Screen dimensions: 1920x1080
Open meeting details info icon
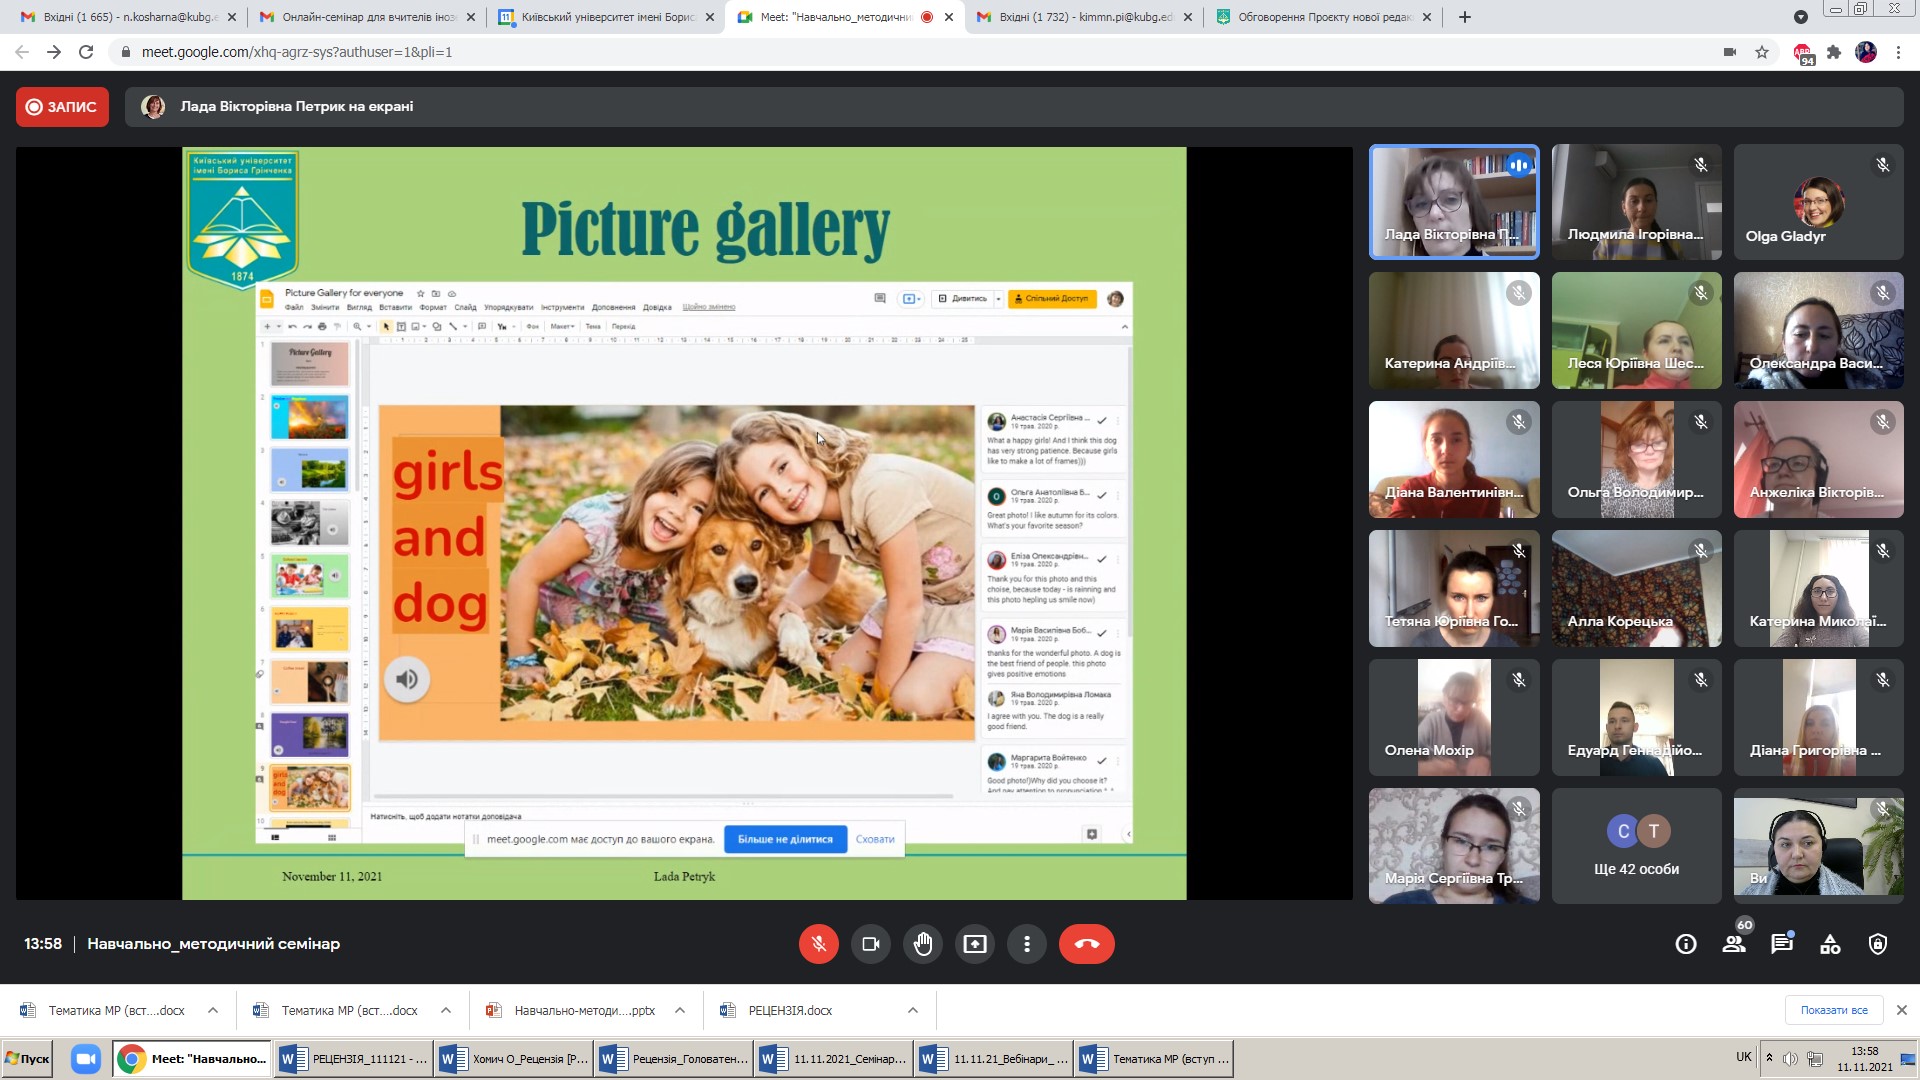coord(1686,944)
